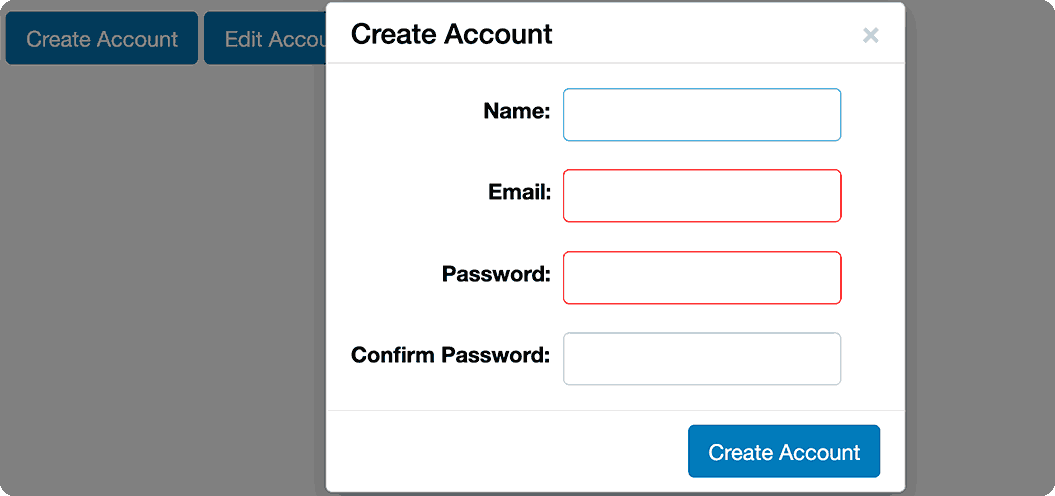Click the "Name:" label text

(516, 112)
